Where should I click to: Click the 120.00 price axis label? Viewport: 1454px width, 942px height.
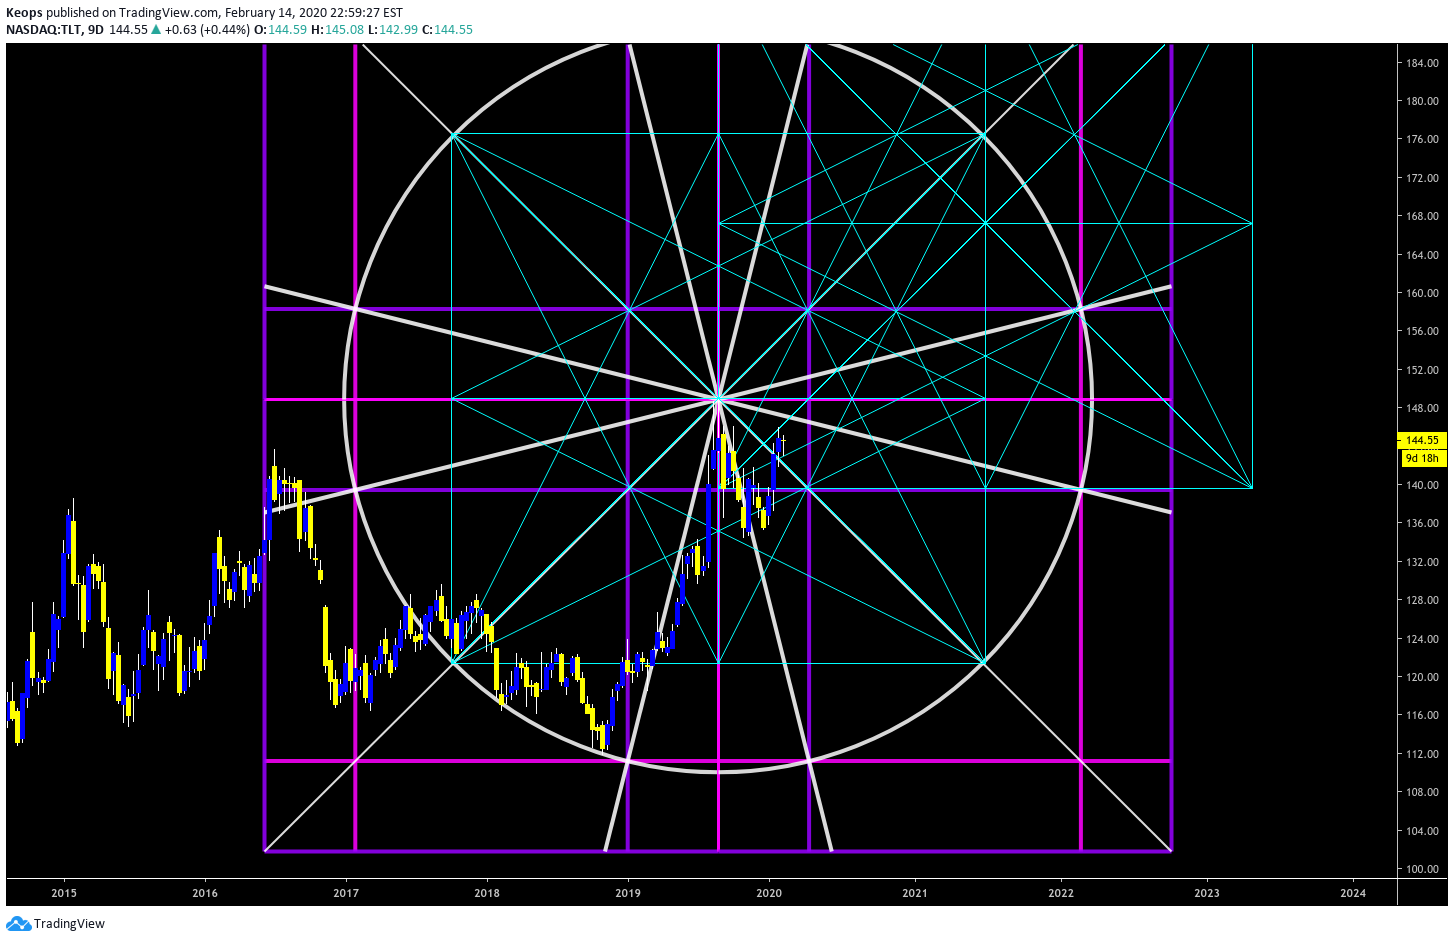point(1422,677)
